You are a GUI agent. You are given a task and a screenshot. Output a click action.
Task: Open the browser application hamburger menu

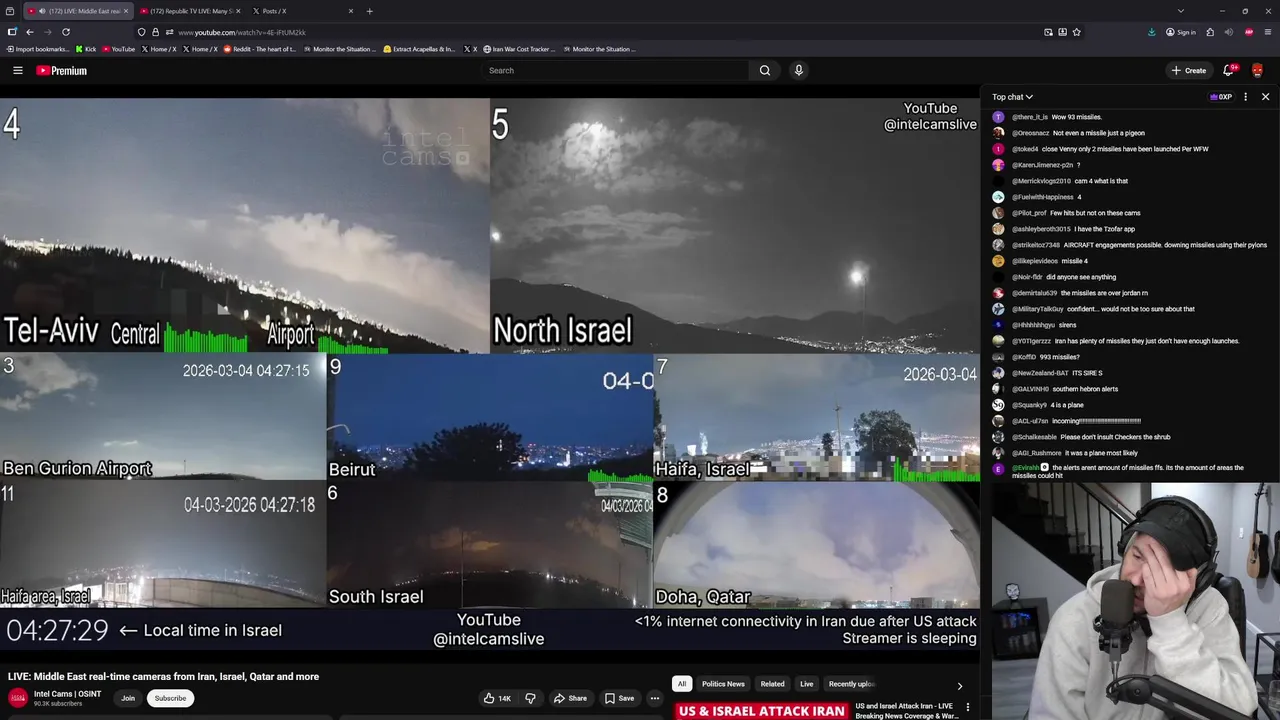(x=1267, y=32)
